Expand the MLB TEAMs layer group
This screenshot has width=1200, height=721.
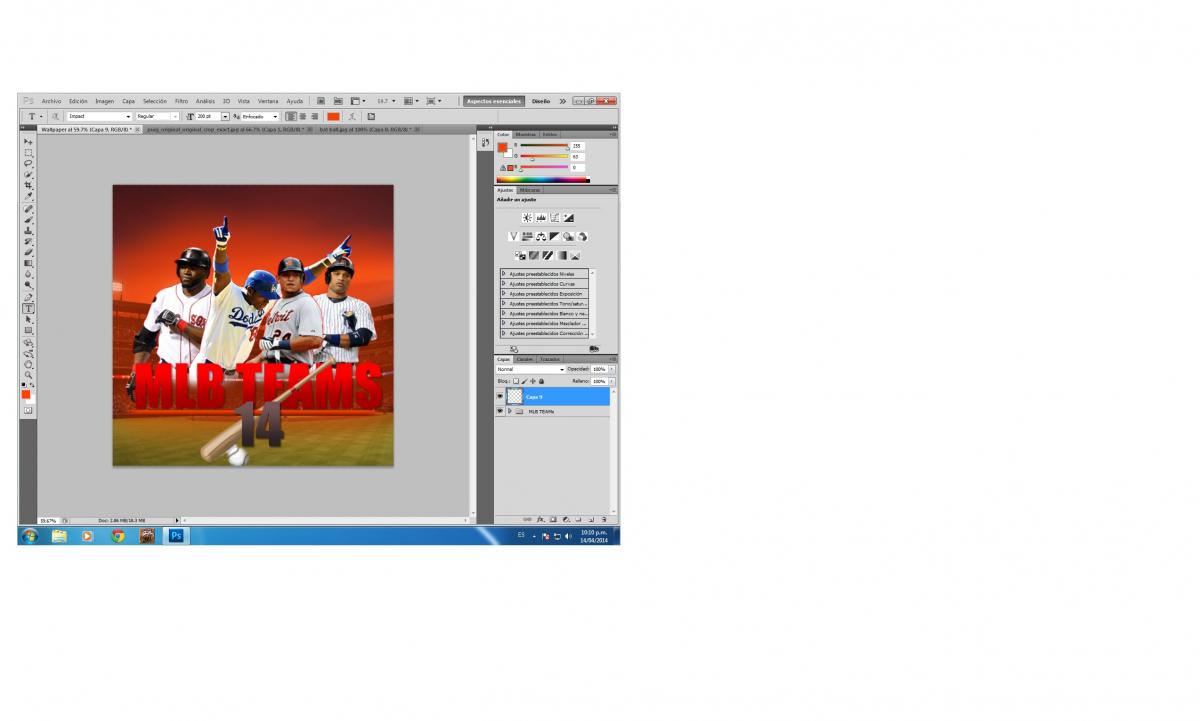pyautogui.click(x=509, y=411)
